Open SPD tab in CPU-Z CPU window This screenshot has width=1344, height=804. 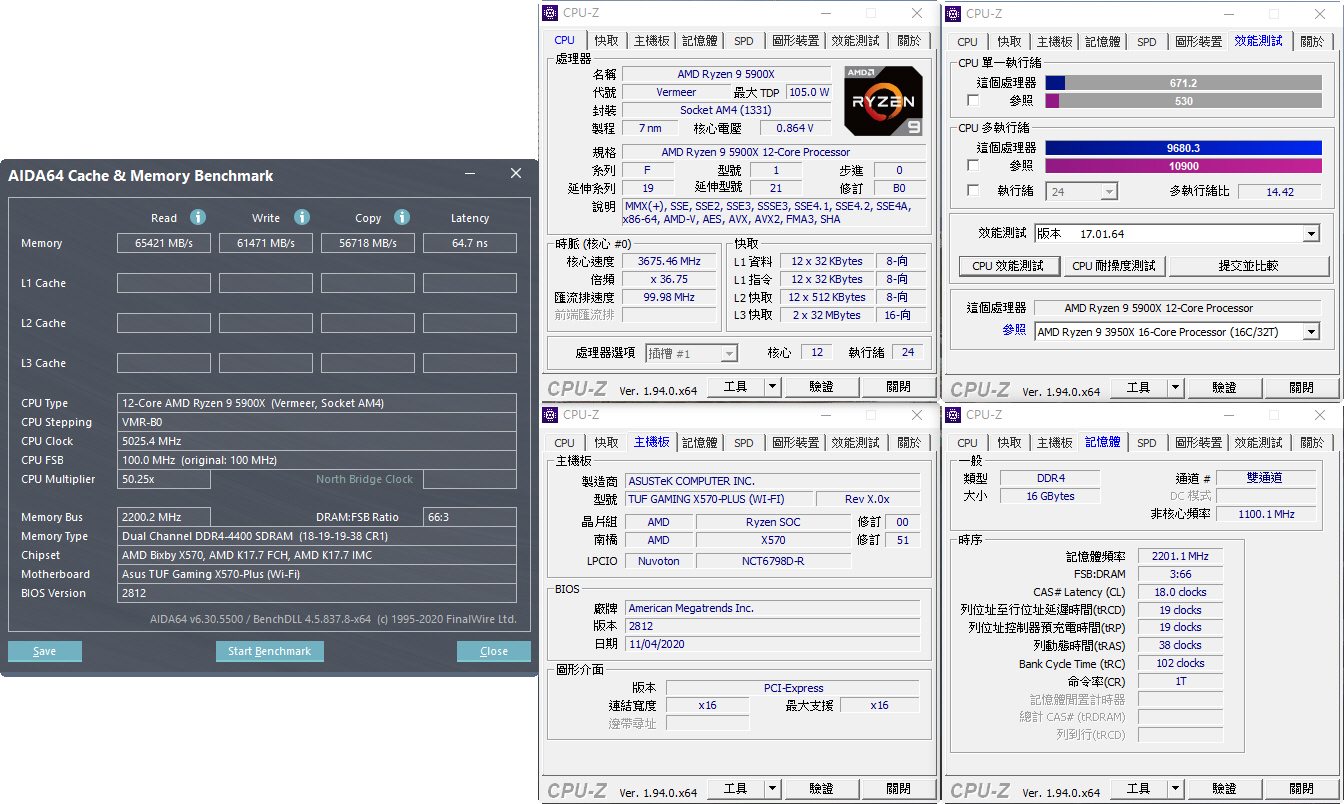[x=743, y=41]
